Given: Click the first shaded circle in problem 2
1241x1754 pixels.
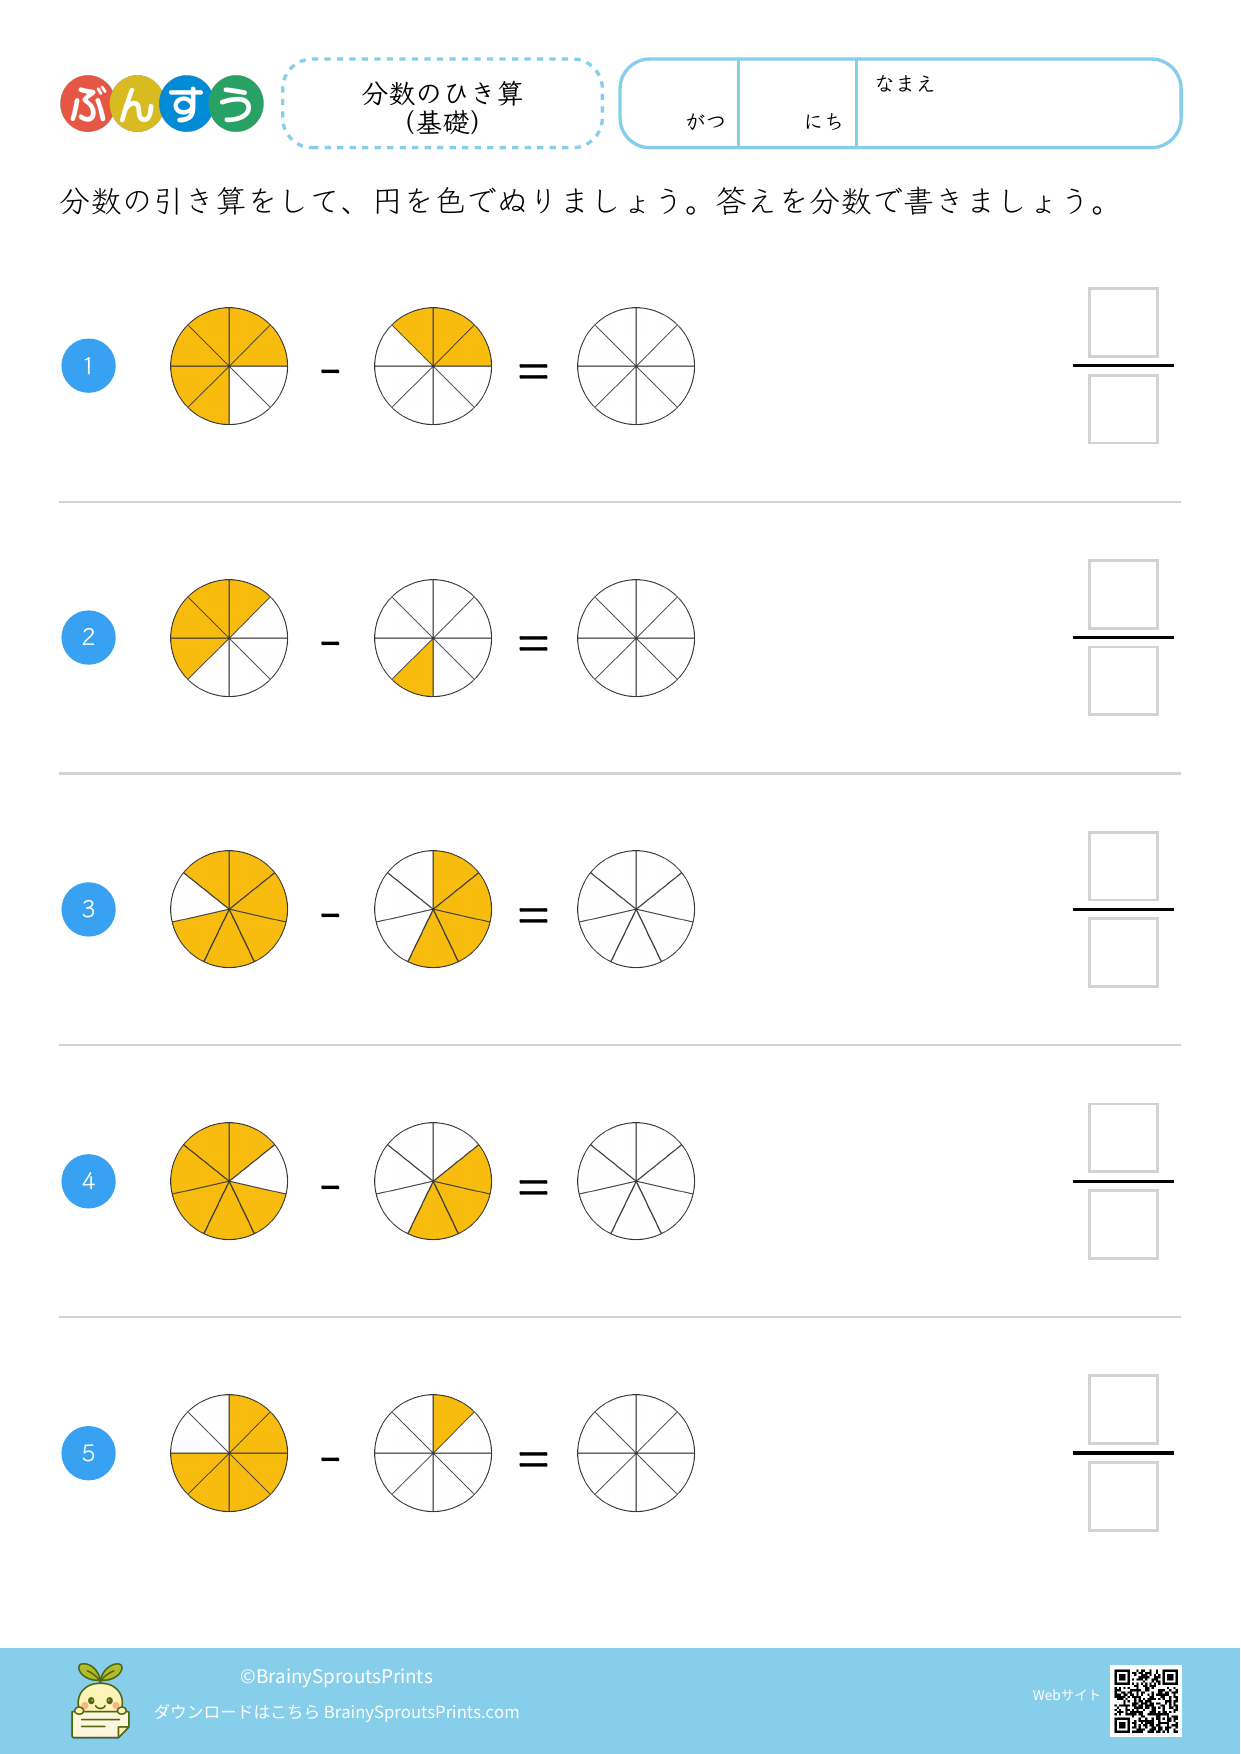Looking at the screenshot, I should click(229, 638).
